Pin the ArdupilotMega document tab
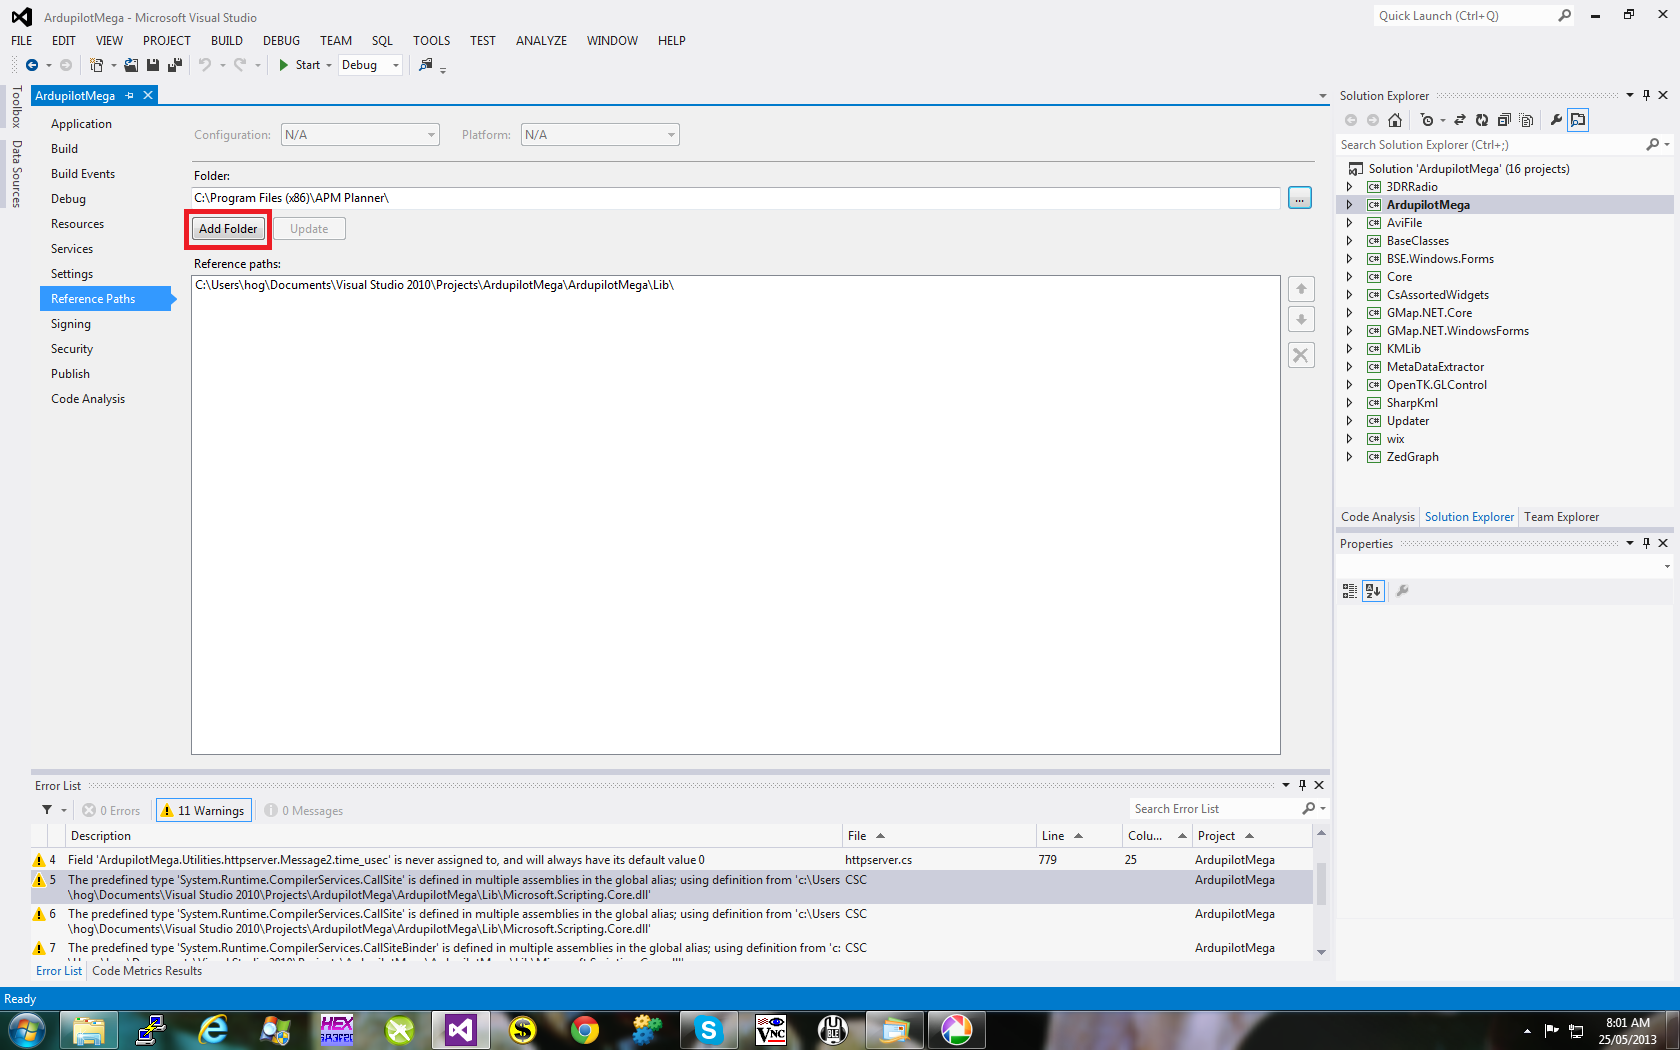The image size is (1680, 1050). [130, 96]
